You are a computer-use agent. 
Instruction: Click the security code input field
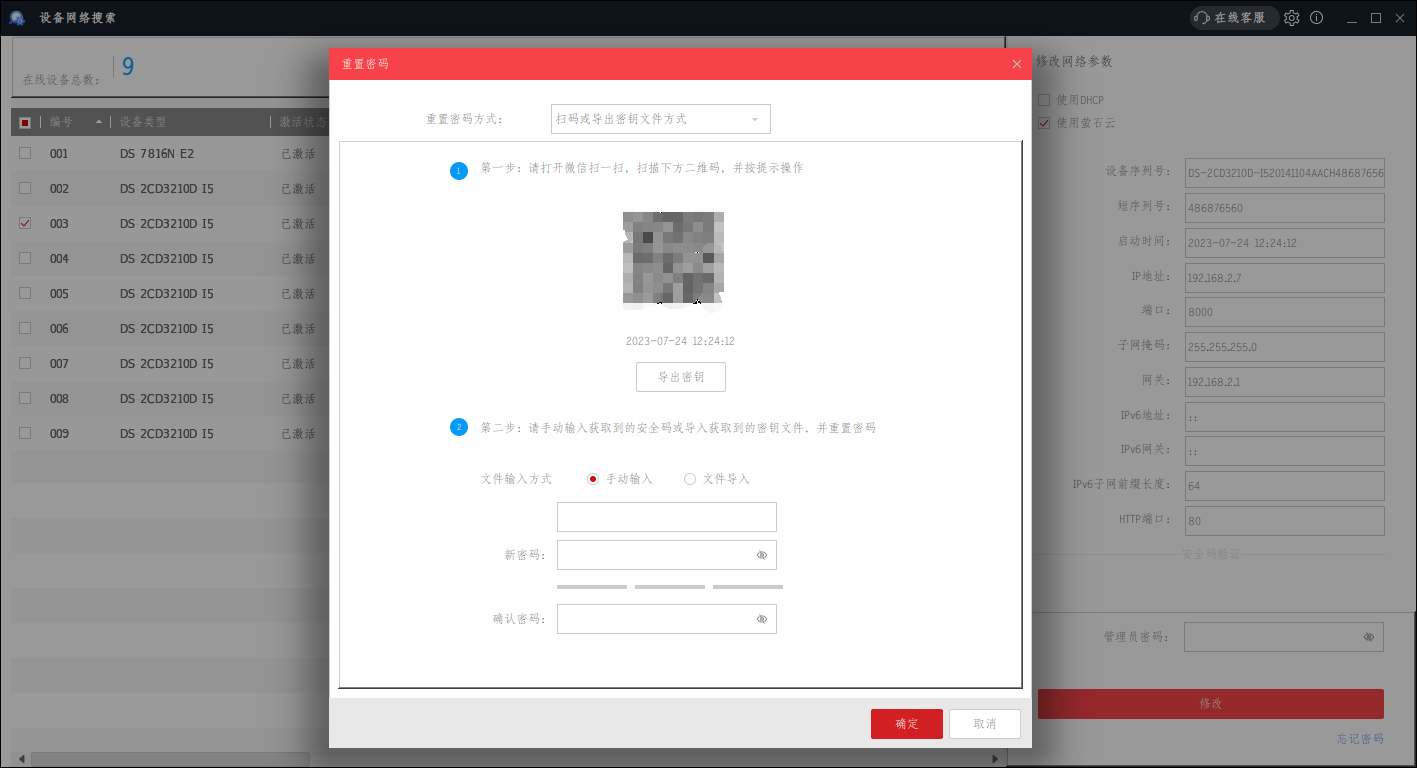(667, 517)
